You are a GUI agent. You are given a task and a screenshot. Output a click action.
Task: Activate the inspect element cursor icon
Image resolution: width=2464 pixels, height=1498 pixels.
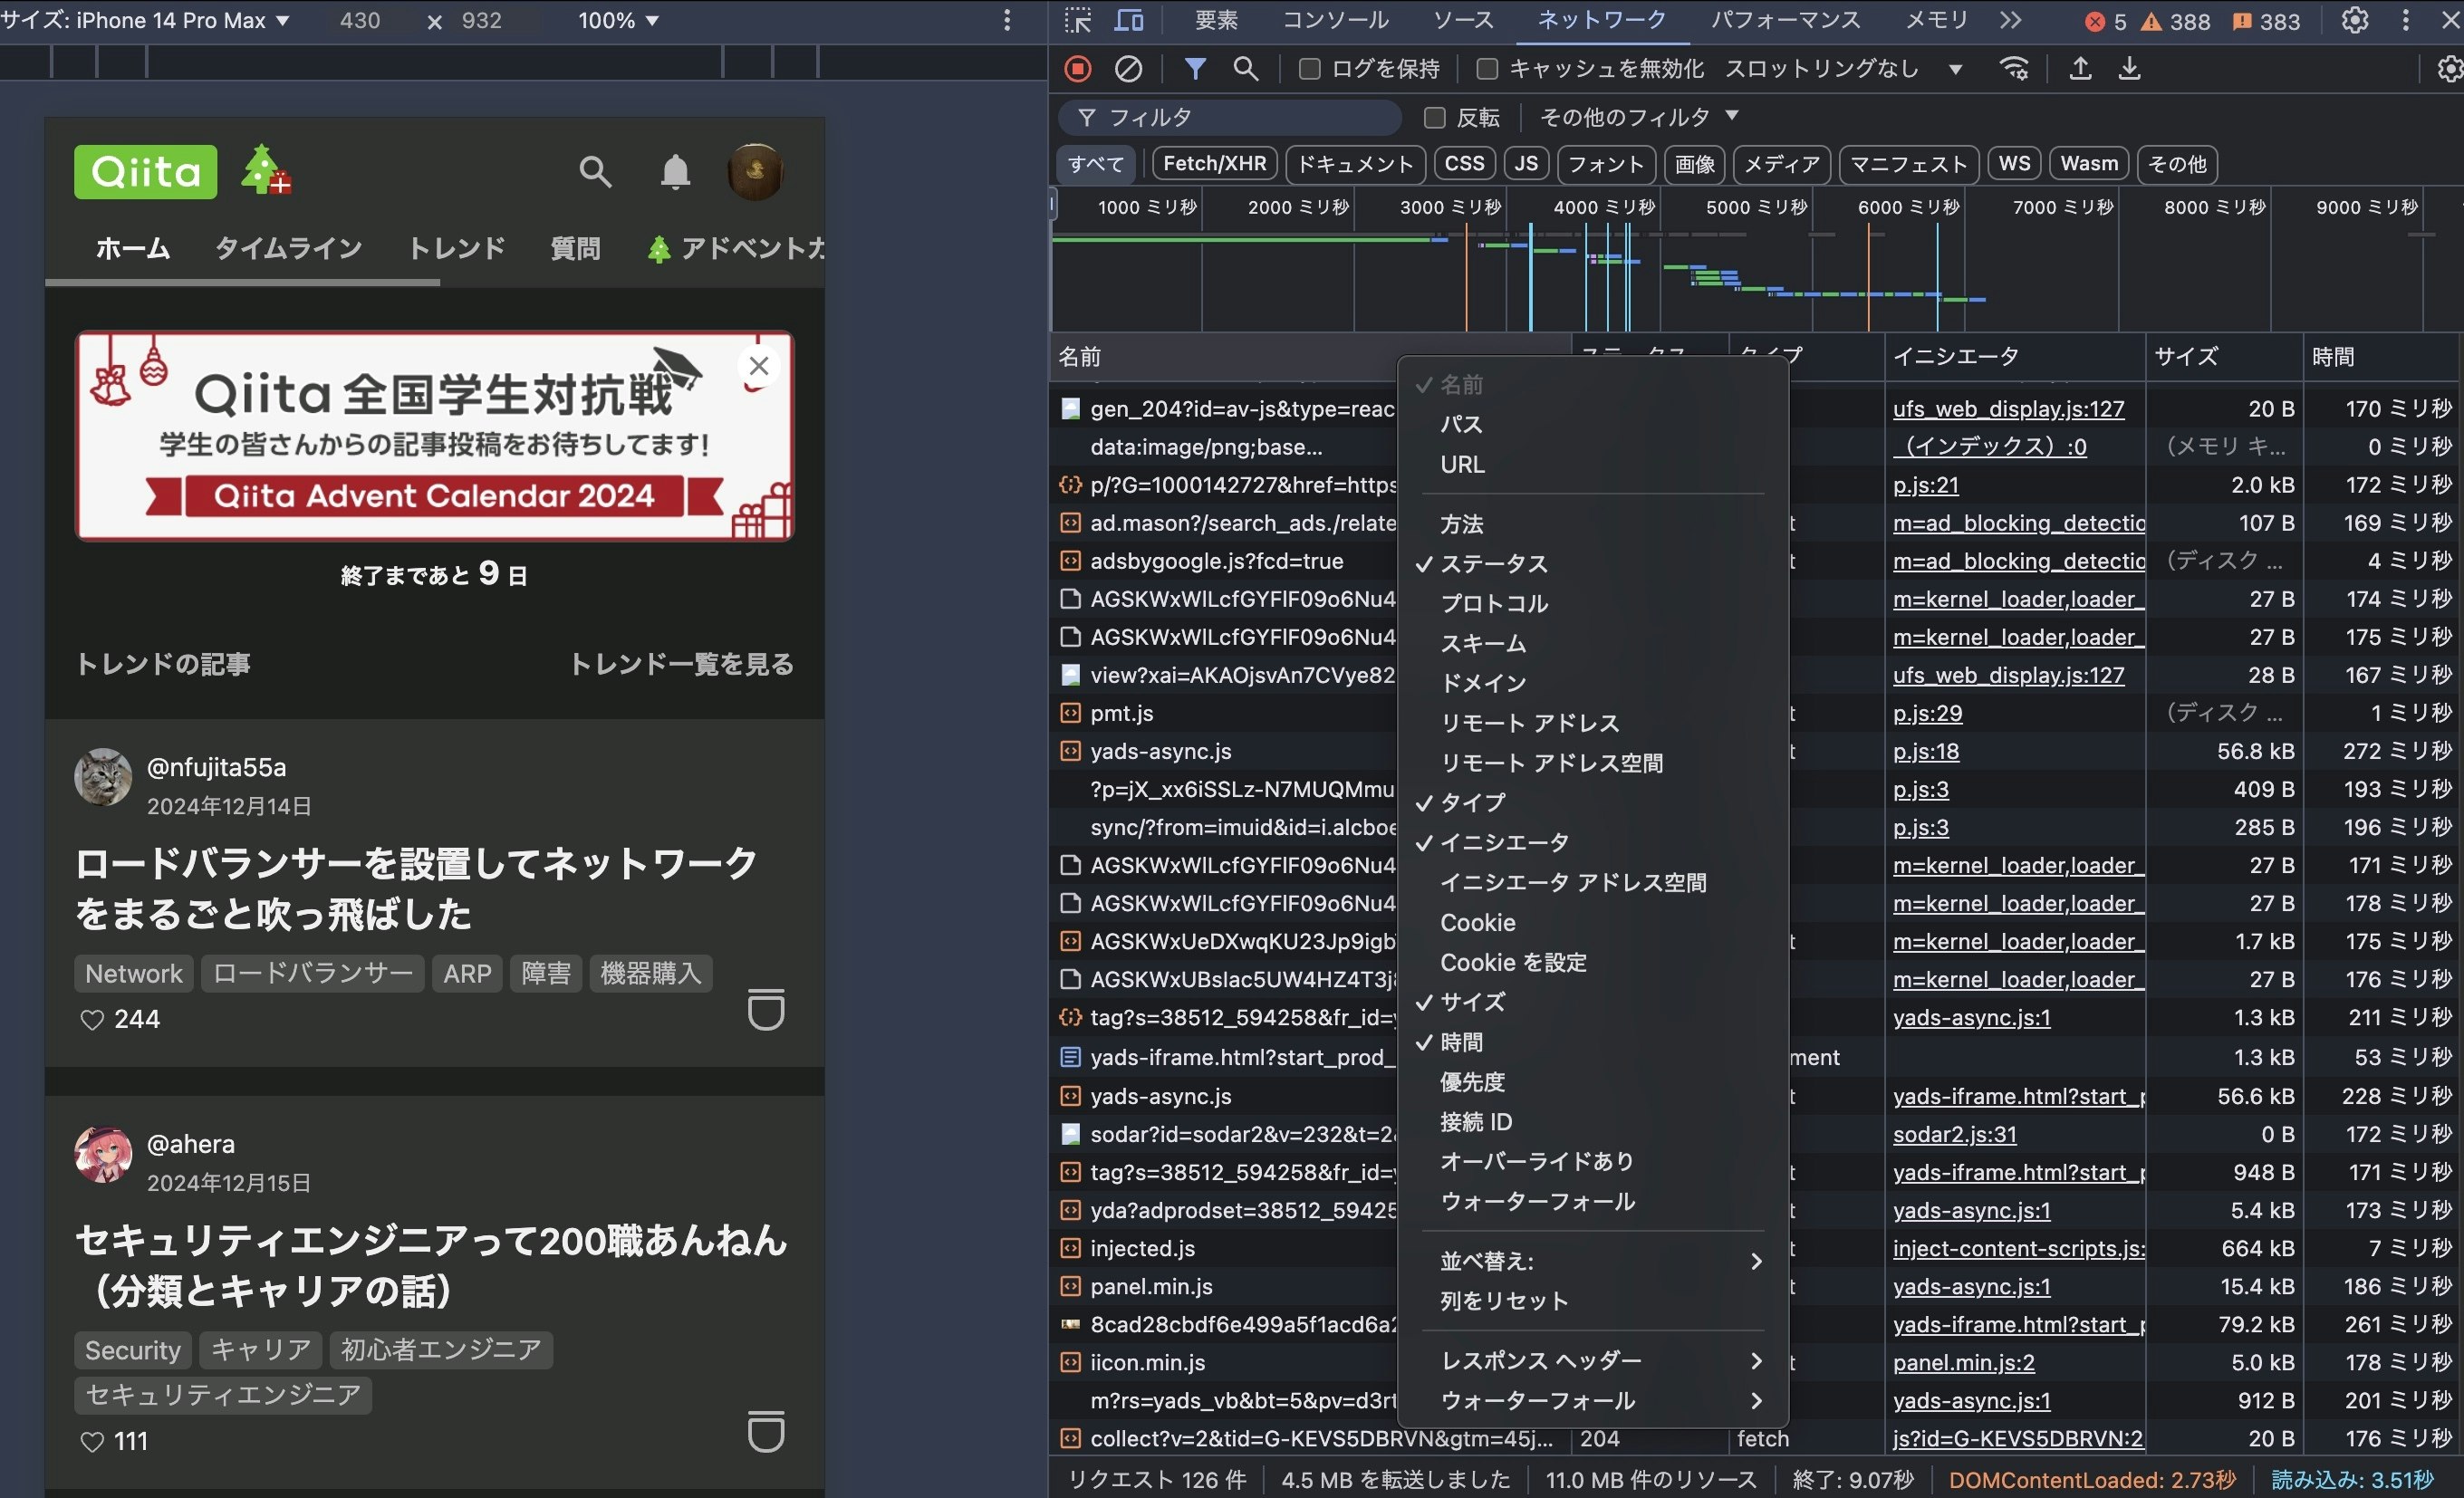1078,20
